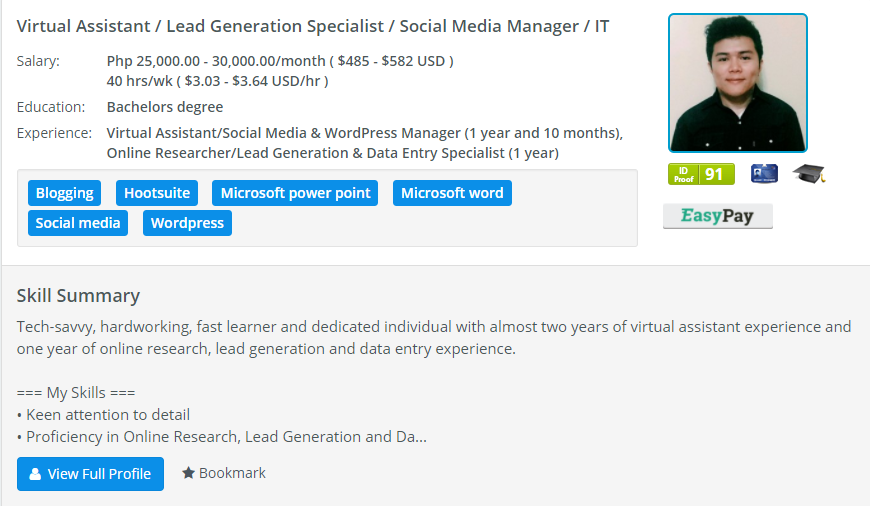The height and width of the screenshot is (506, 870).
Task: Choose the Microsoft word skill tag
Action: 452,193
